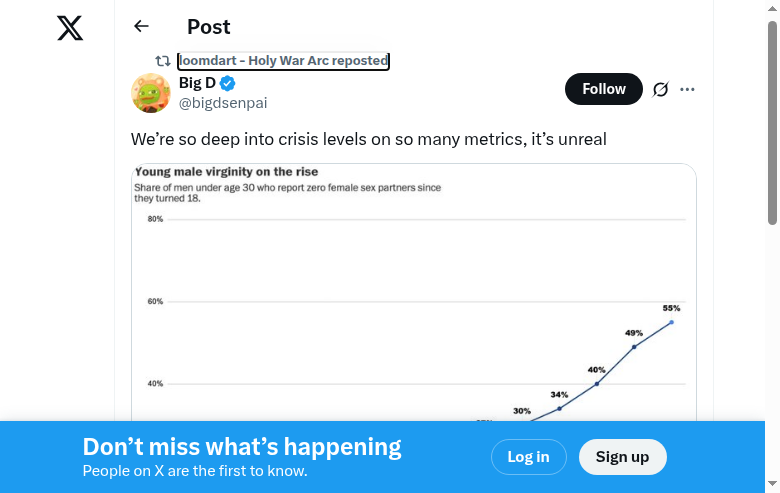
Task: Click the X logo icon
Action: [70, 28]
